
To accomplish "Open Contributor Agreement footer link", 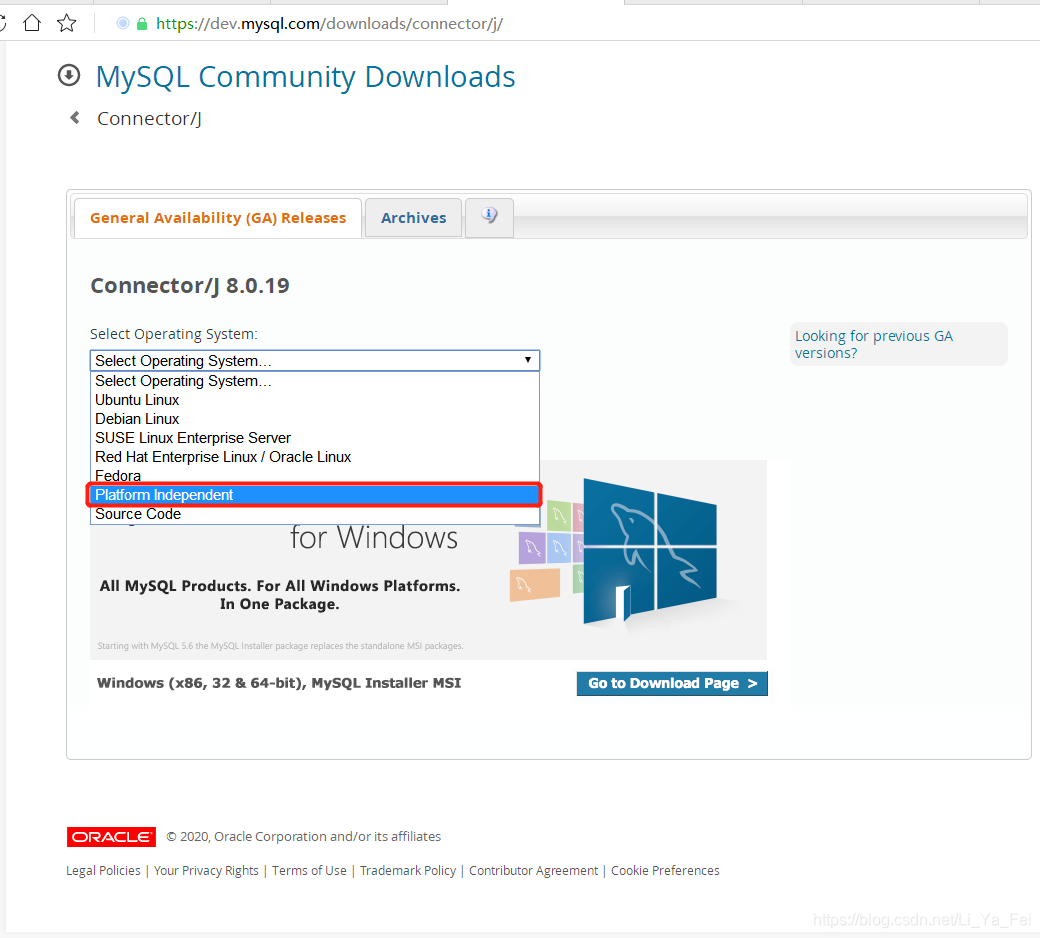I will pyautogui.click(x=533, y=870).
